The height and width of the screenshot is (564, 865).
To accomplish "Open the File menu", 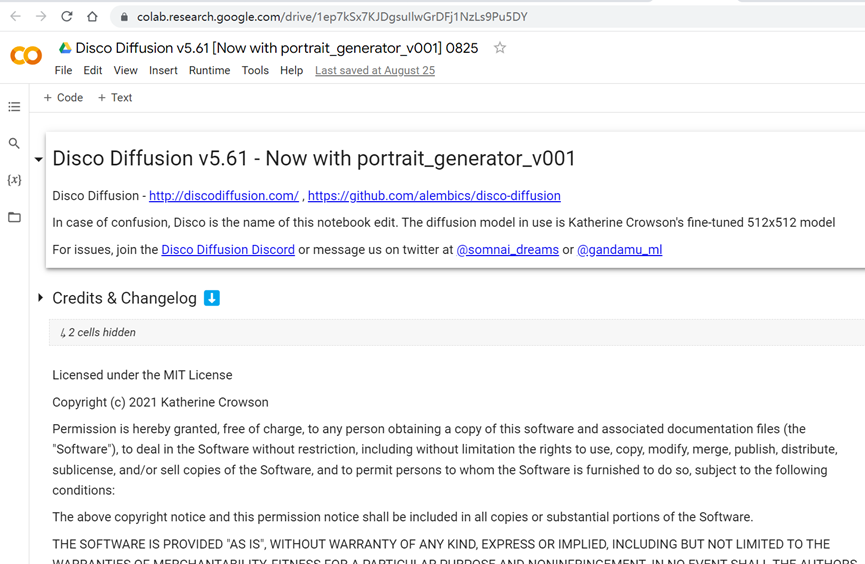I will 63,71.
